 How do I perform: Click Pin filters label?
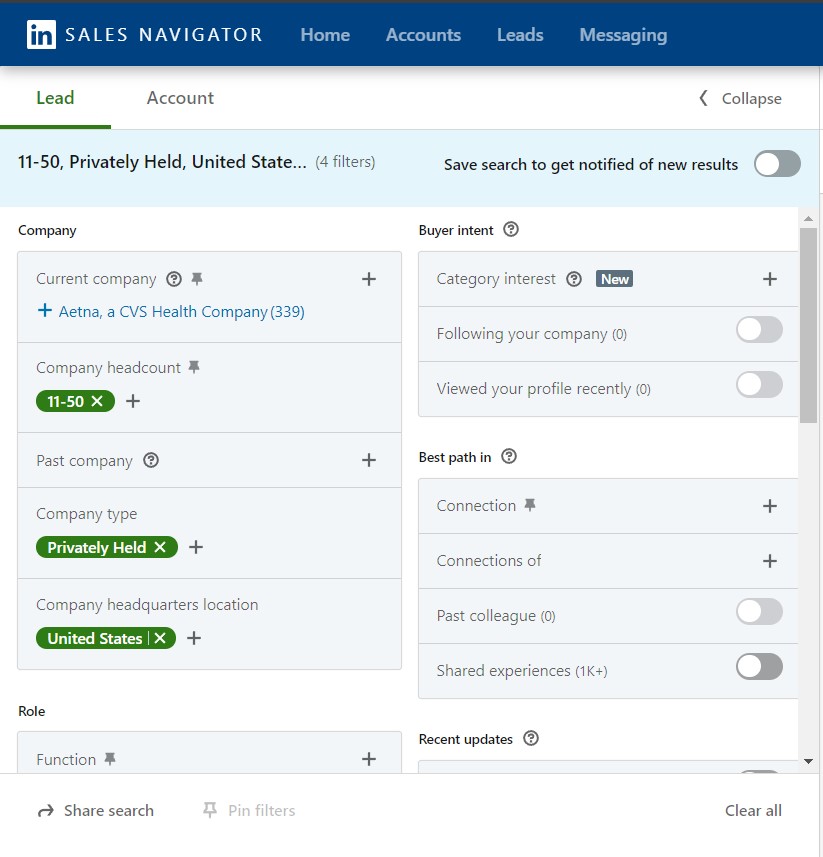[262, 811]
